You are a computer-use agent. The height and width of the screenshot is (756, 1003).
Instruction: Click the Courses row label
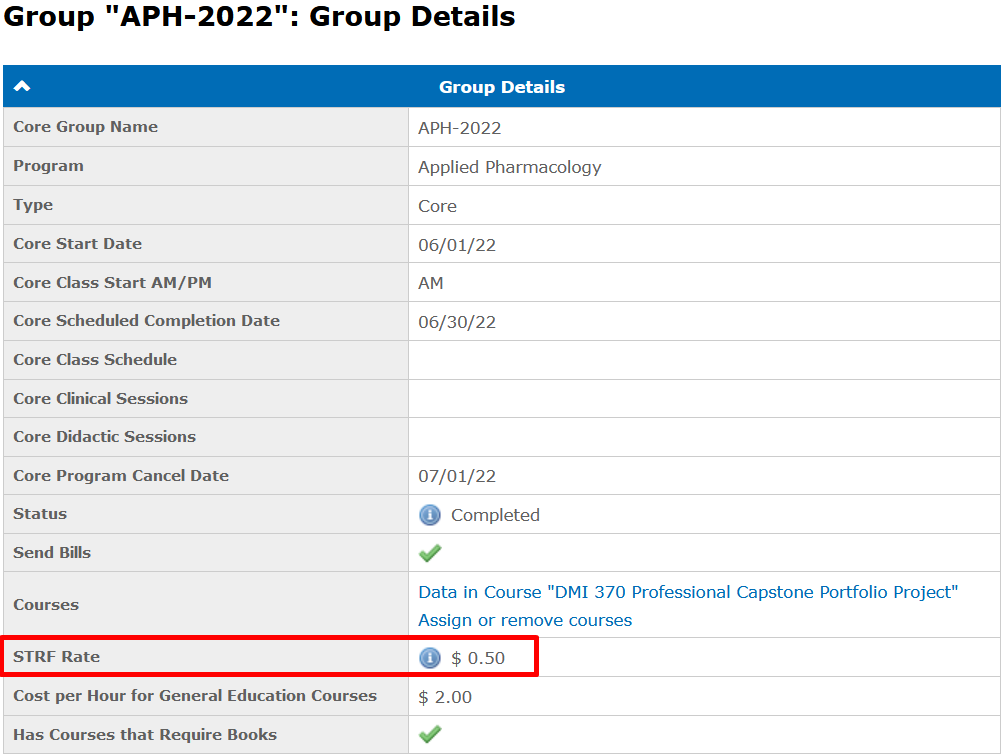coord(46,604)
